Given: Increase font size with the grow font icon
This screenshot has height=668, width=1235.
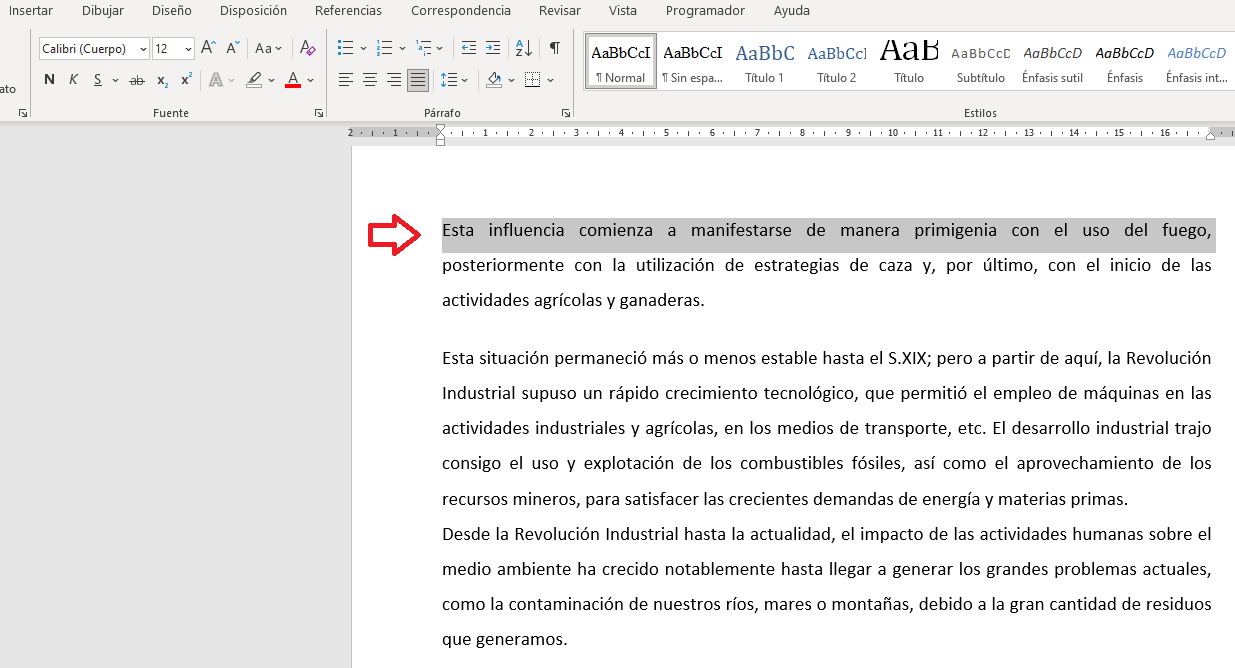Looking at the screenshot, I should click(208, 48).
